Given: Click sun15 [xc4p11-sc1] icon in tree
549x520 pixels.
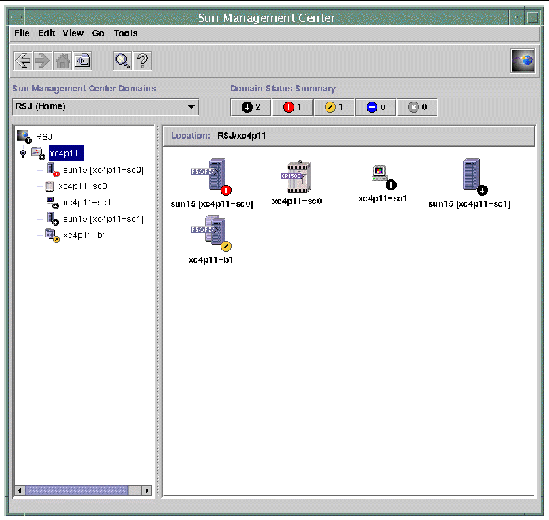Looking at the screenshot, I should click(53, 219).
